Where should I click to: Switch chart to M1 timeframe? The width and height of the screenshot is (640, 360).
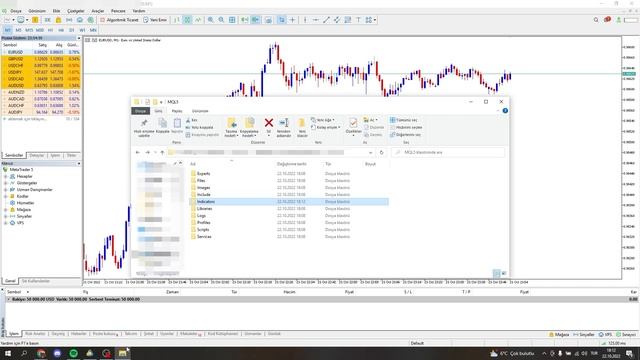(8, 30)
